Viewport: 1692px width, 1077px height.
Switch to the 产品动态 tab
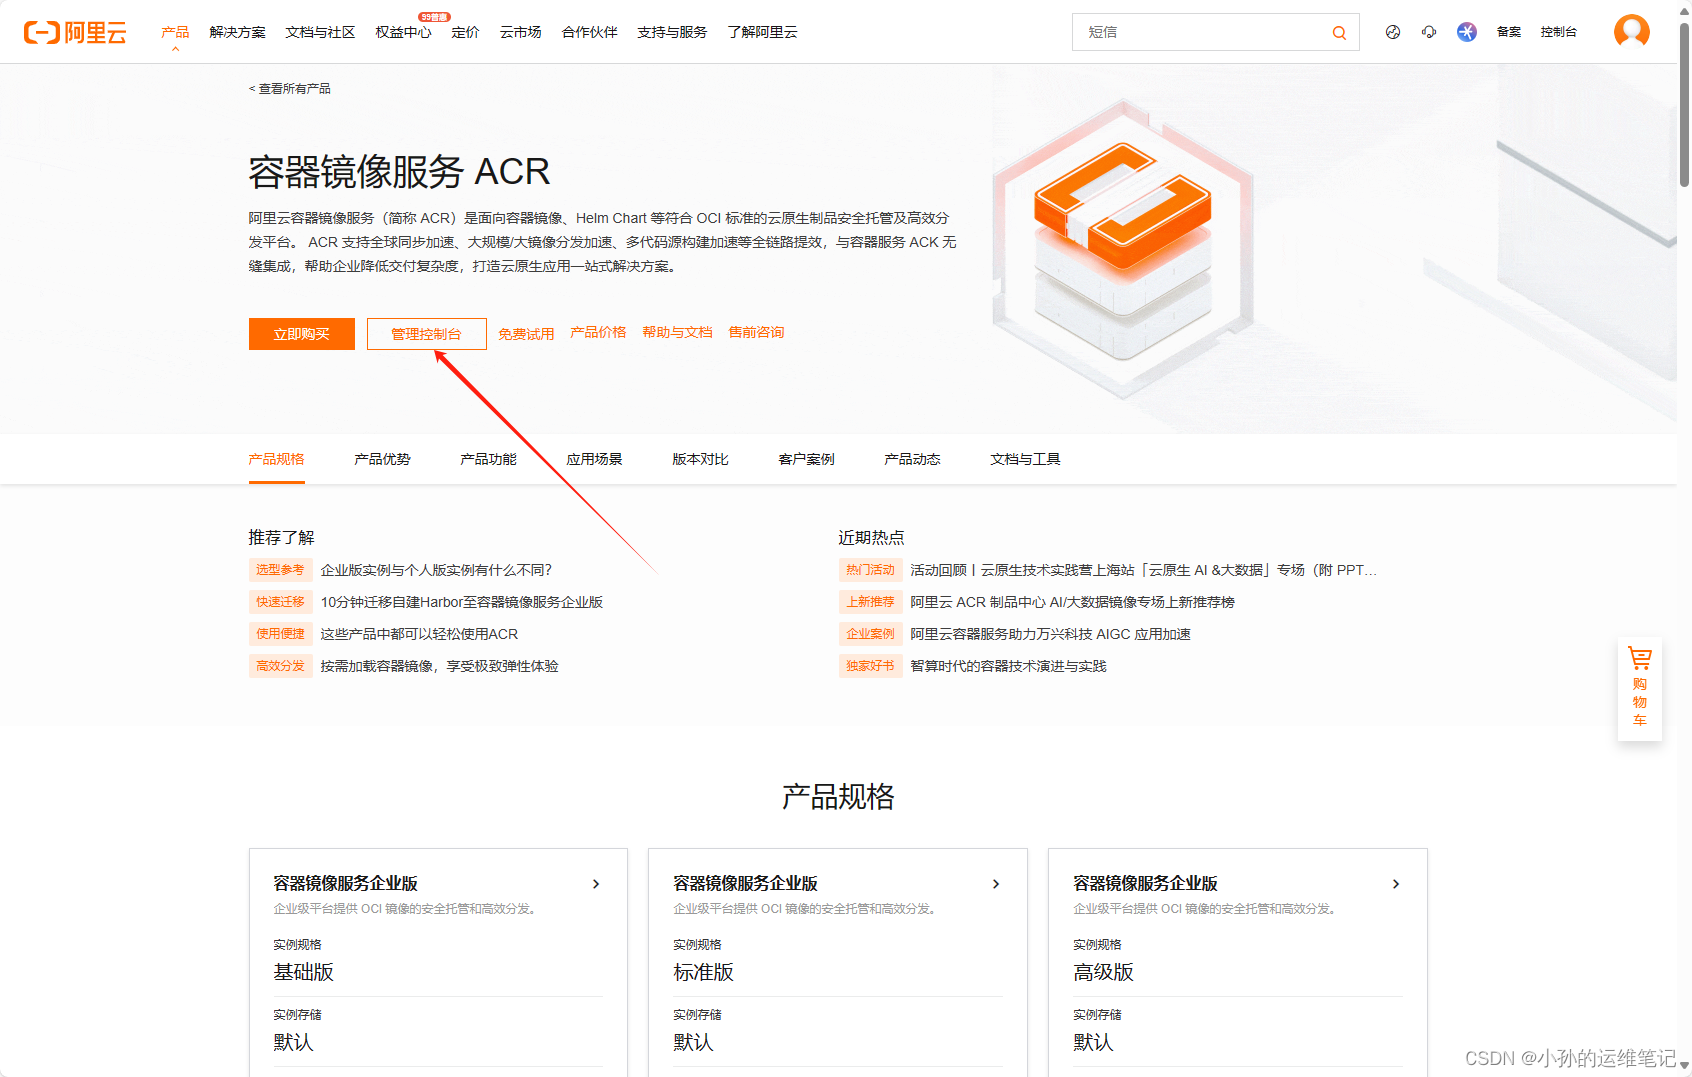click(912, 459)
